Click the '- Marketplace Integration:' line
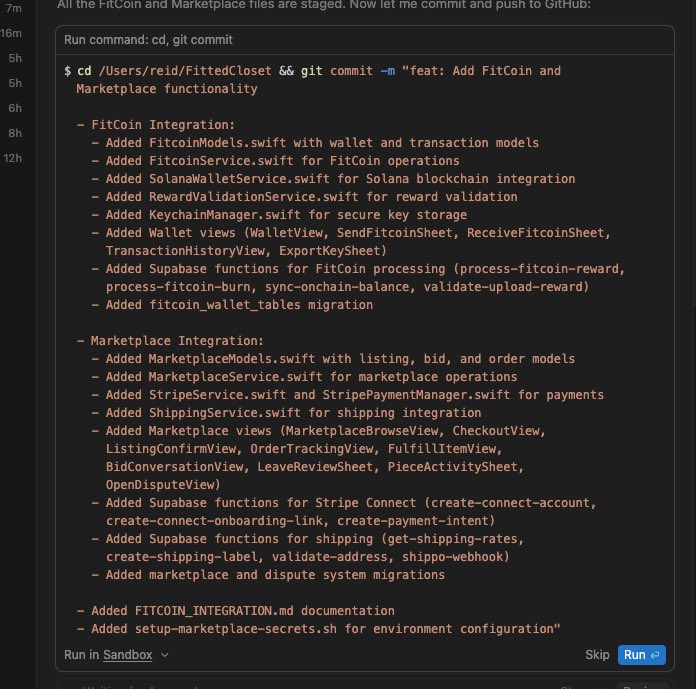The width and height of the screenshot is (696, 689). [x=170, y=341]
